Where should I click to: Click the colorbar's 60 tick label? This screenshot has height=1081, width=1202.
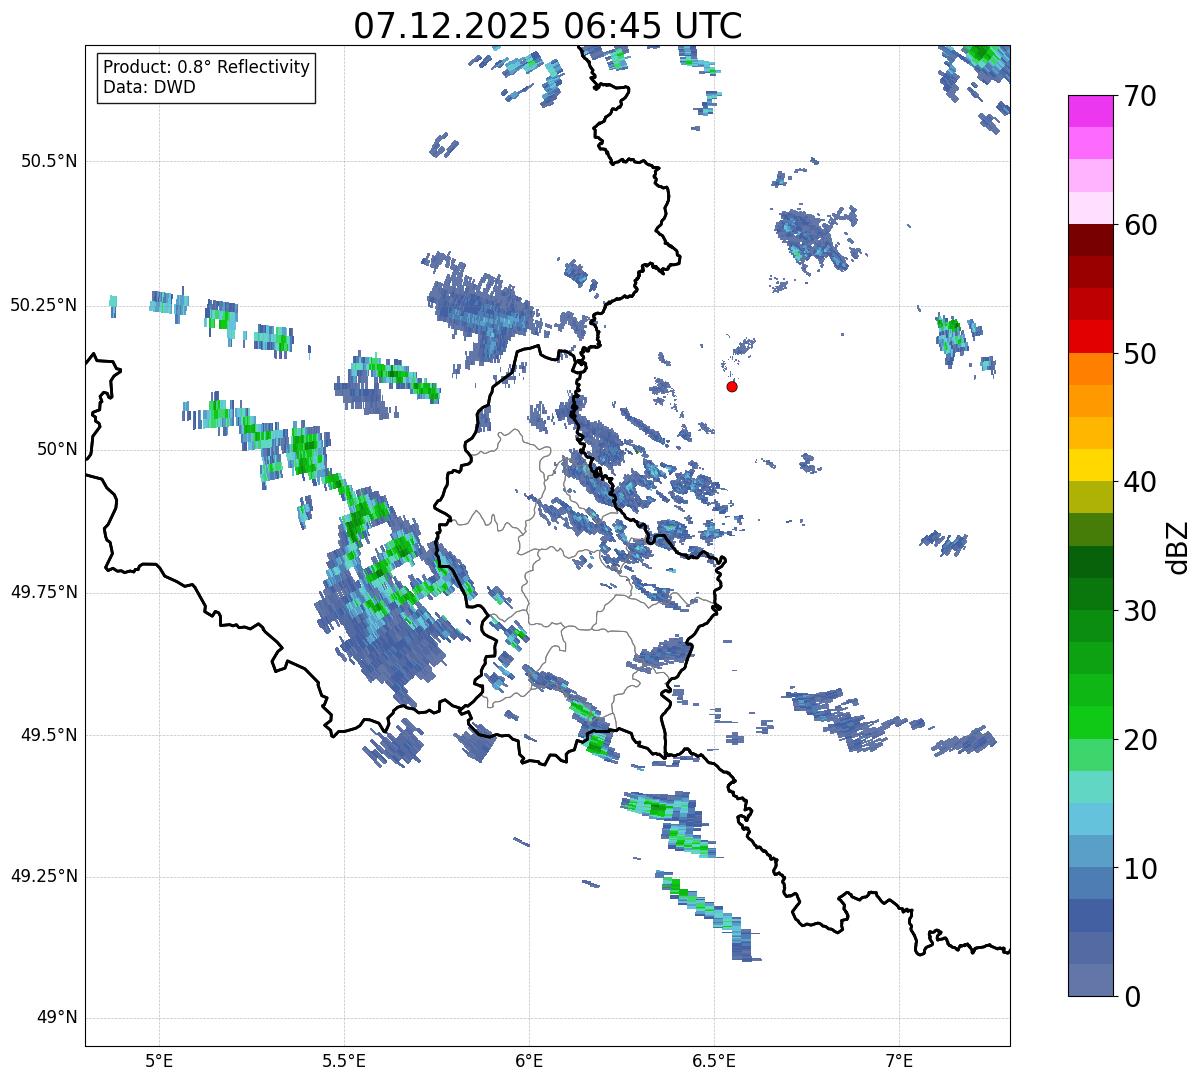pyautogui.click(x=1140, y=225)
